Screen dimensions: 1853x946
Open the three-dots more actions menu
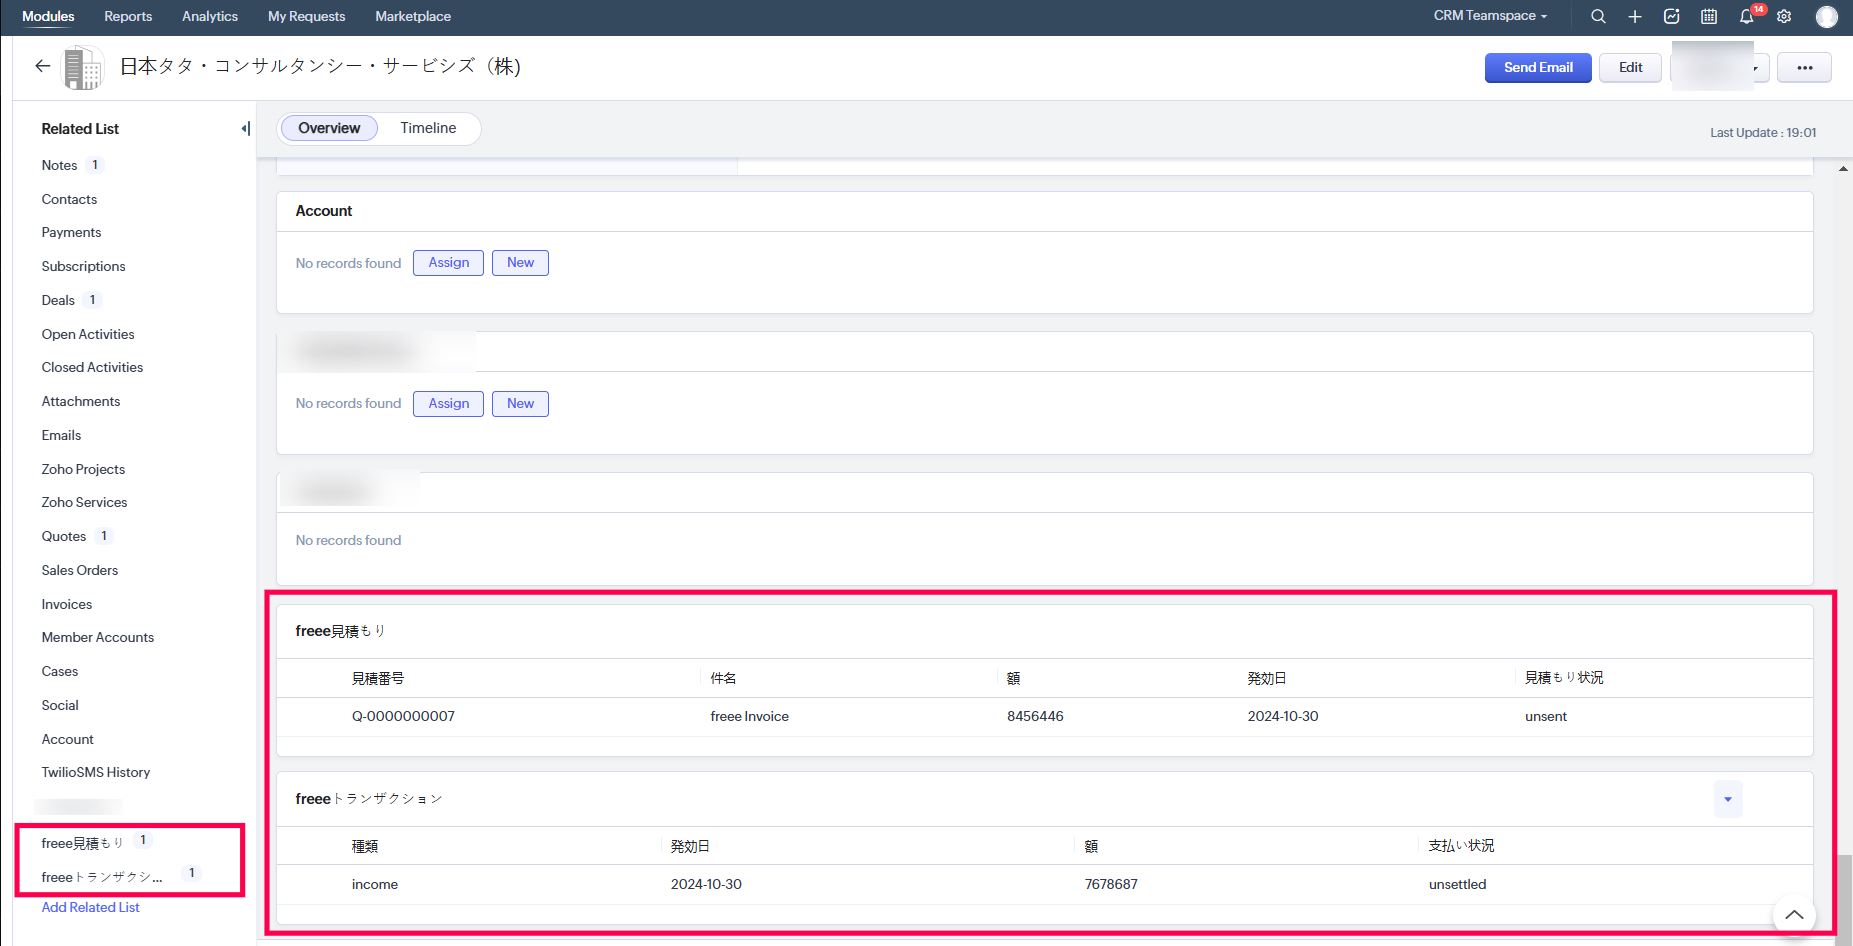[x=1804, y=68]
